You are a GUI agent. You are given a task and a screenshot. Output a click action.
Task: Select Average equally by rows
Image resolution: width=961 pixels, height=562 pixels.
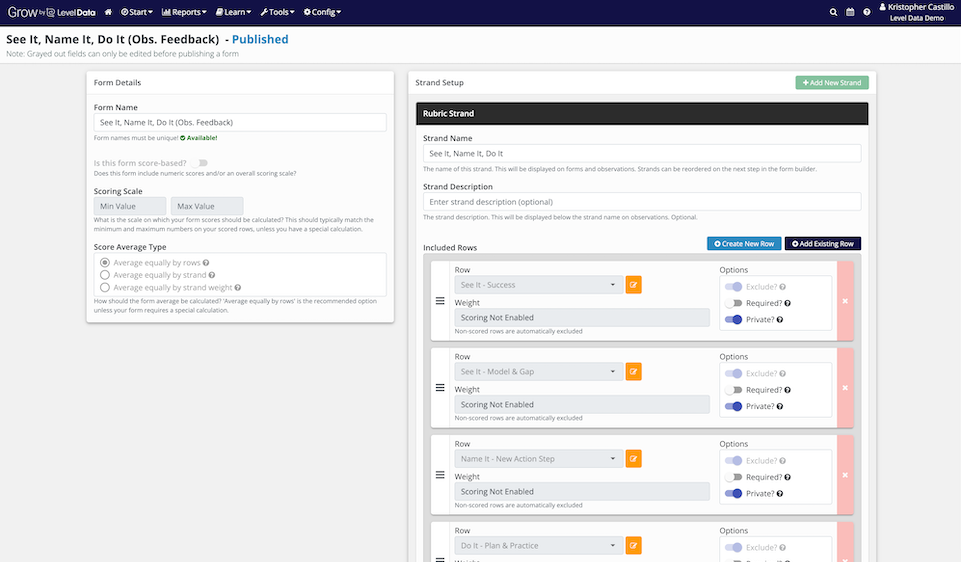105,263
